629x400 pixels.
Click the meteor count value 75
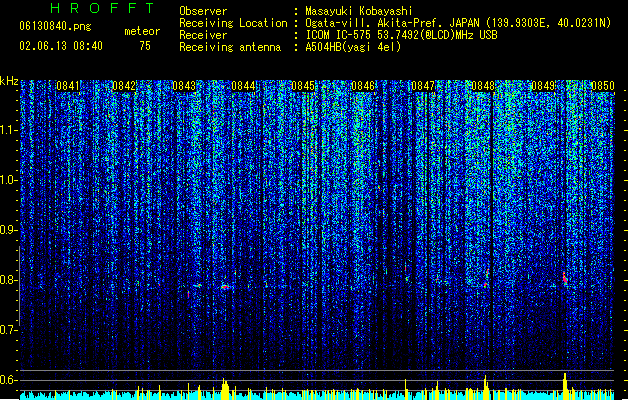(x=145, y=46)
